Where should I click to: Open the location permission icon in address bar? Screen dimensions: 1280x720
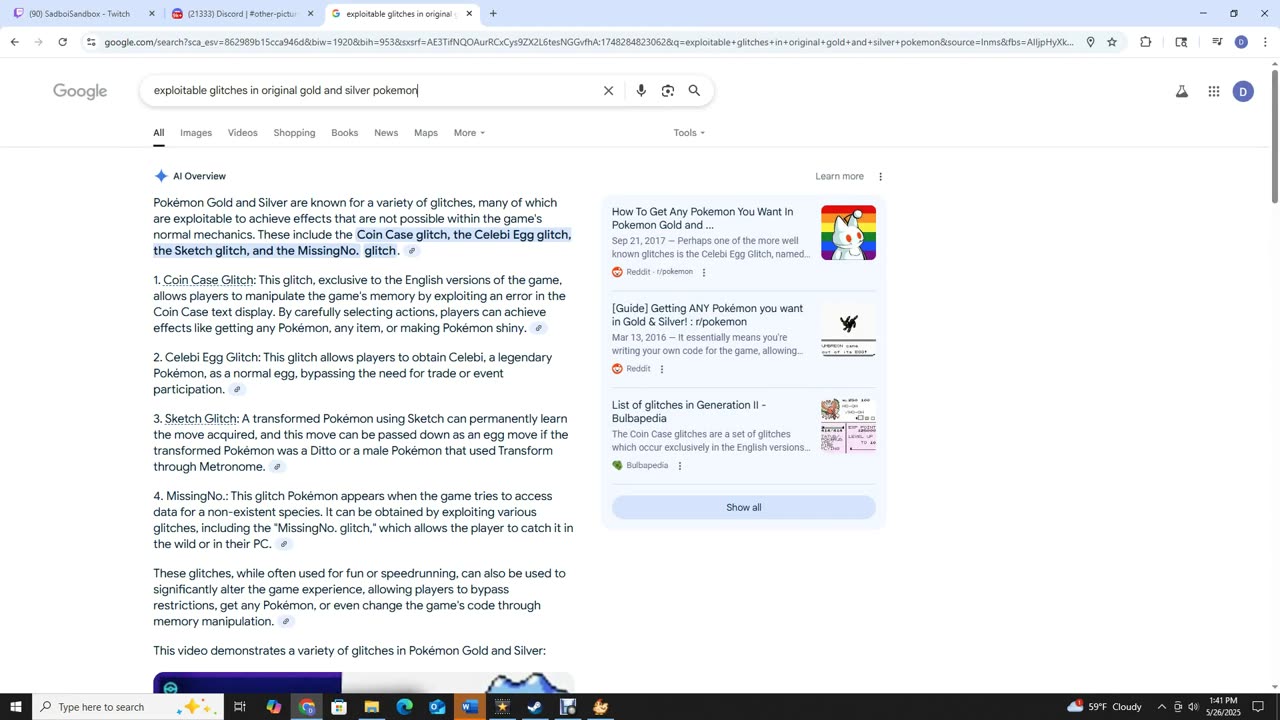pos(1090,42)
